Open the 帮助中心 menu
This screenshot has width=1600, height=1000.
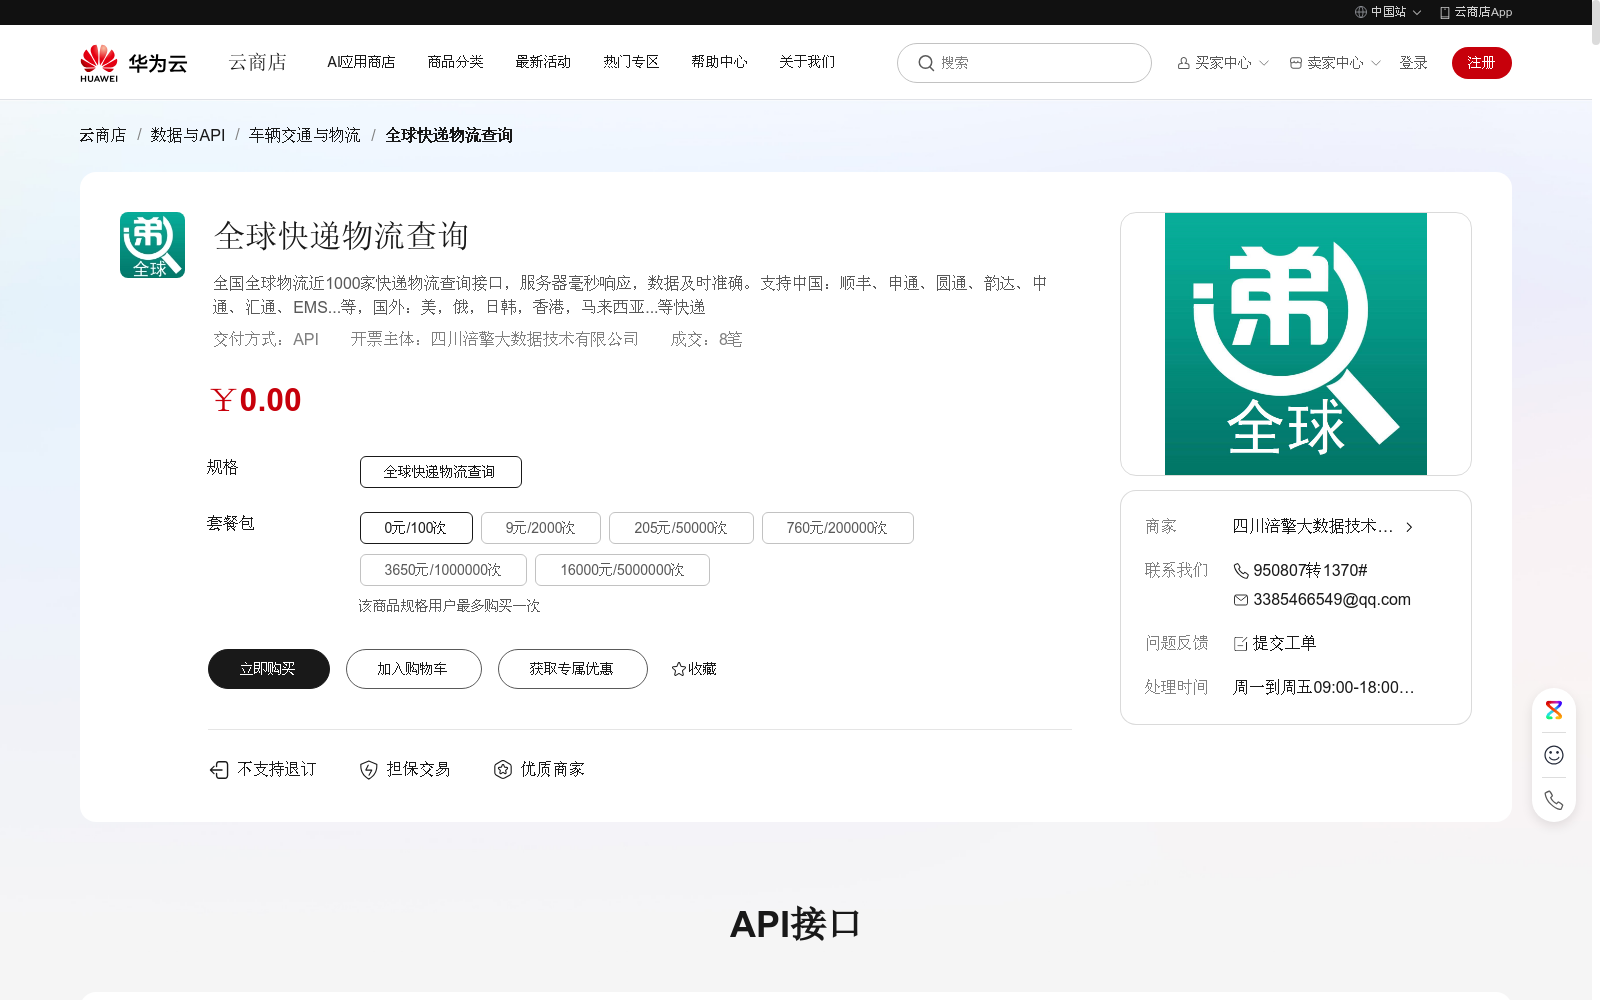[x=719, y=62]
